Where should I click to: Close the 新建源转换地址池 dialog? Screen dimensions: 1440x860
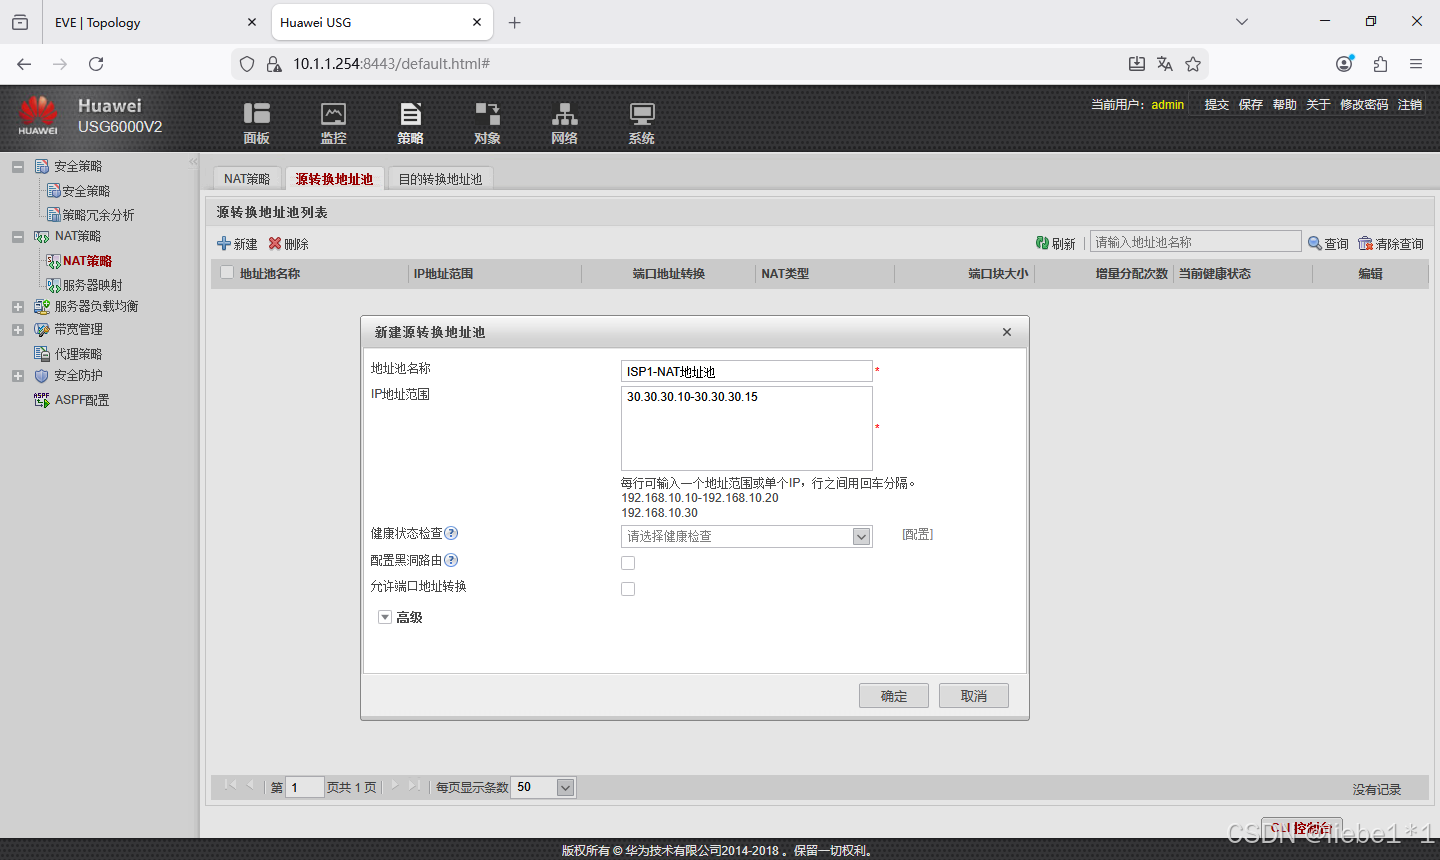point(1007,332)
